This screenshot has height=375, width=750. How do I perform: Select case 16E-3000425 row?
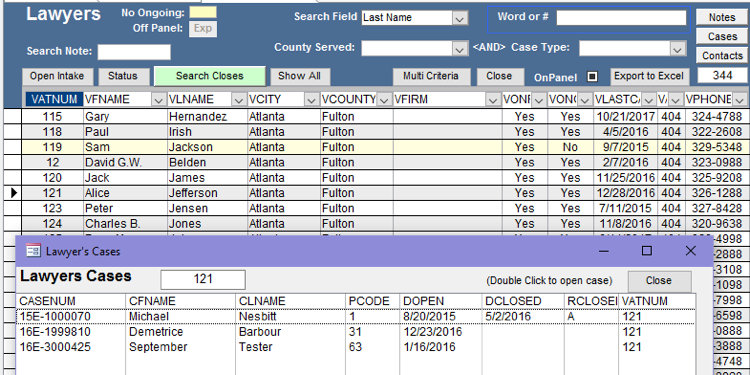coord(355,347)
